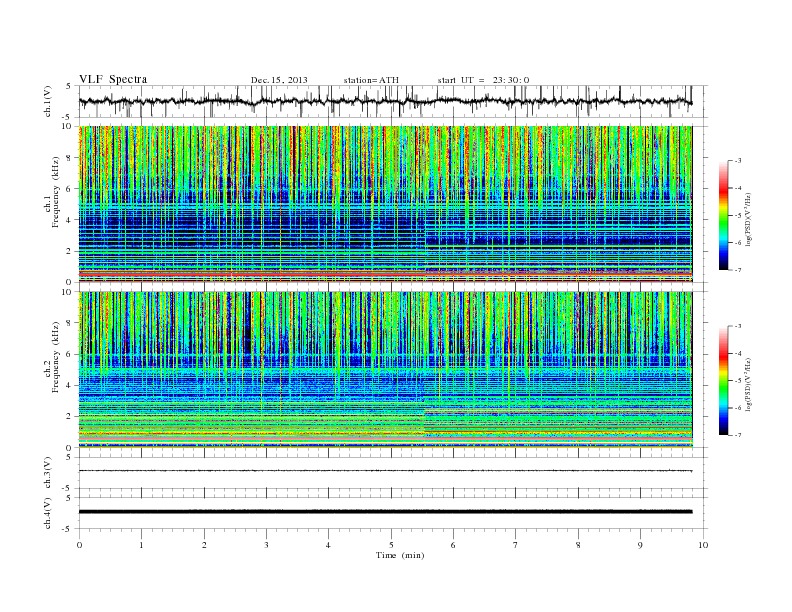Click time axis tick label "9"
792x612 pixels.
pyautogui.click(x=640, y=545)
